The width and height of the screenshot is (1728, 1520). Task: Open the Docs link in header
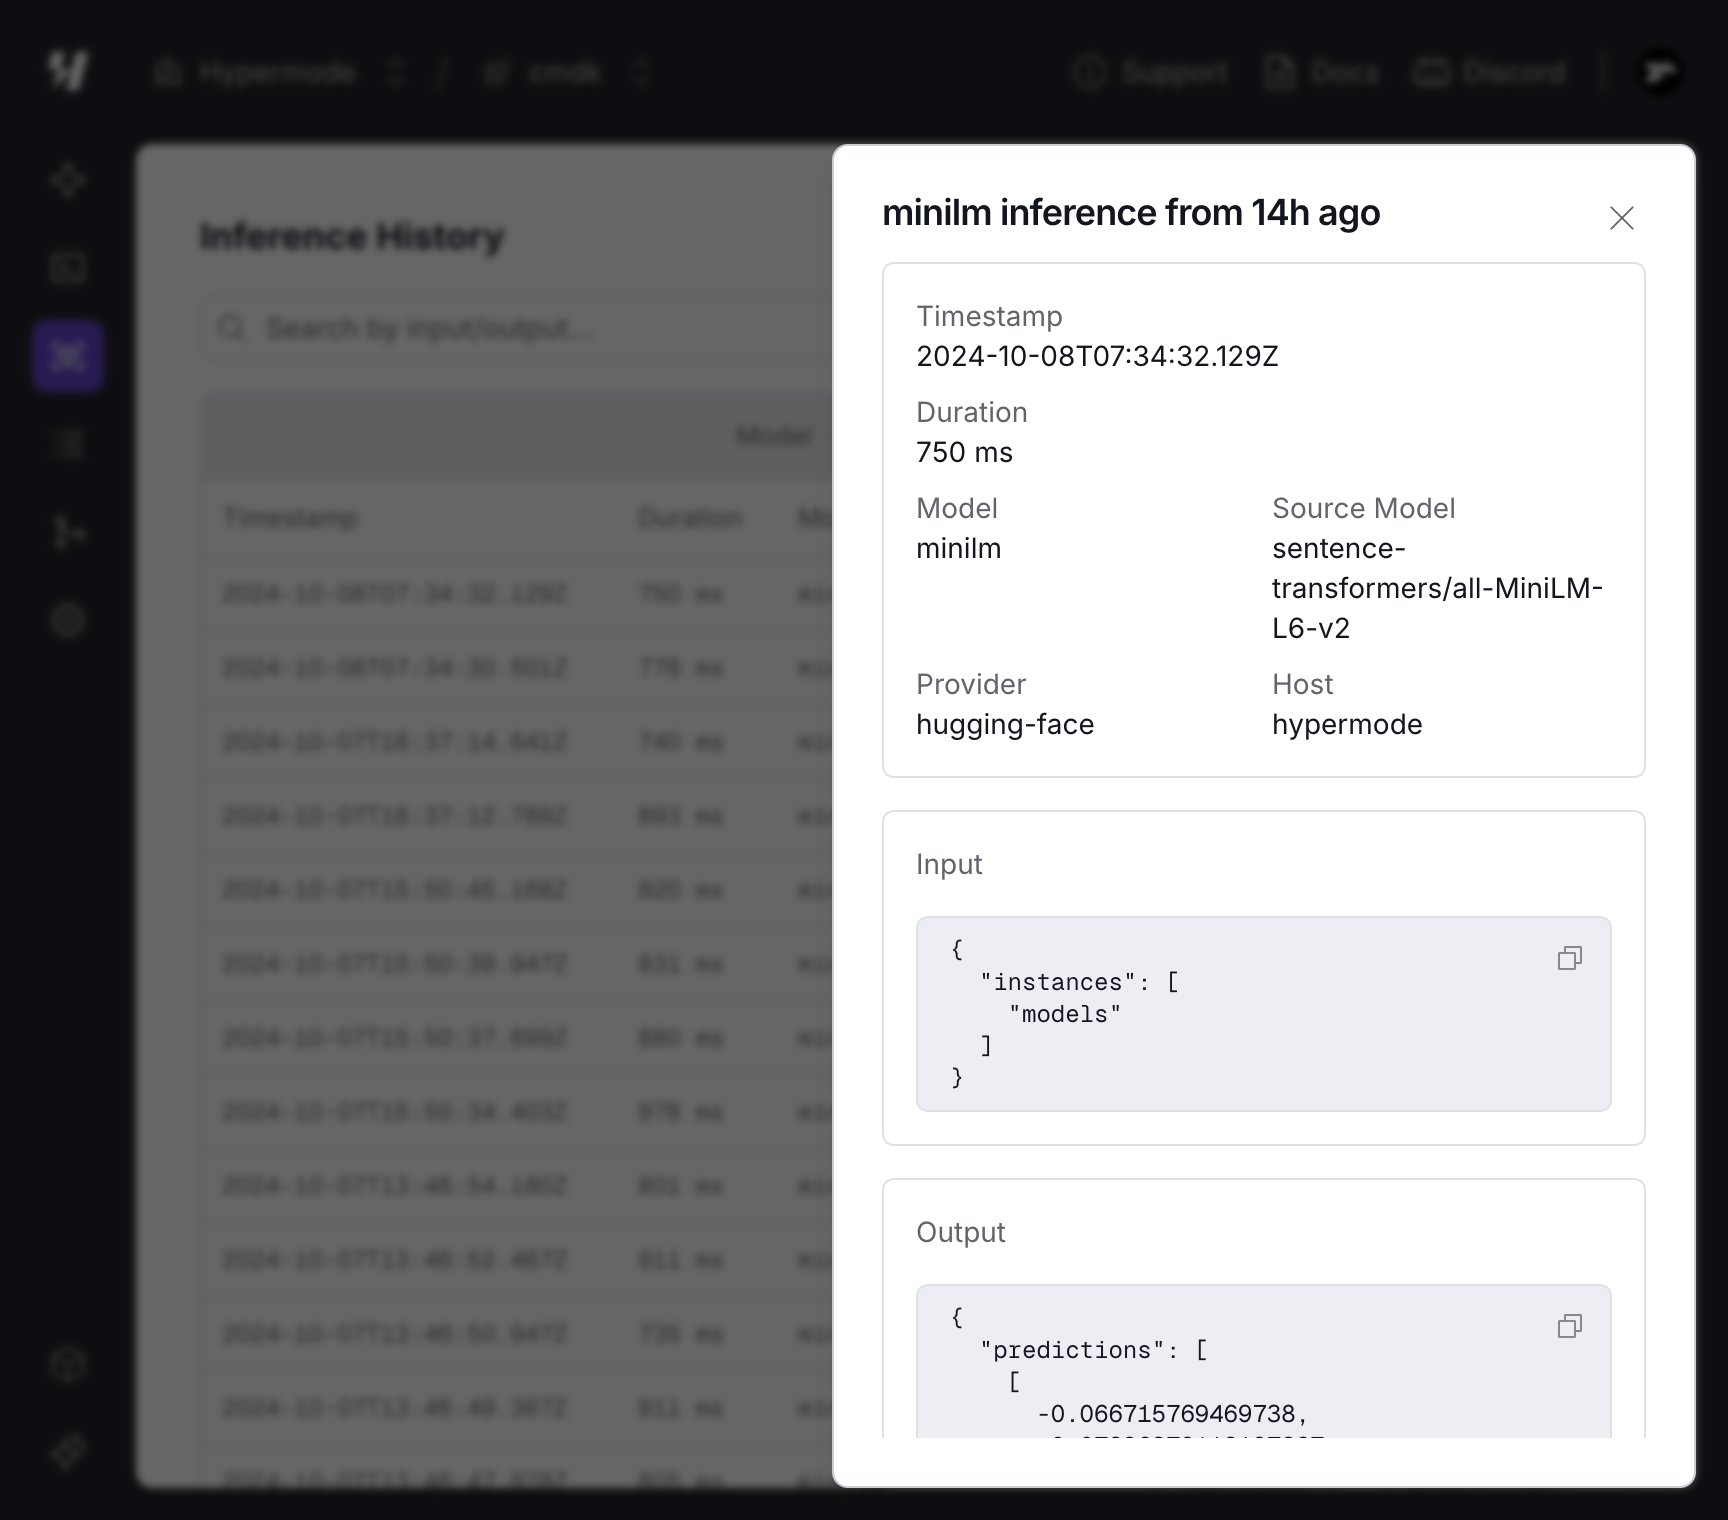click(1321, 73)
